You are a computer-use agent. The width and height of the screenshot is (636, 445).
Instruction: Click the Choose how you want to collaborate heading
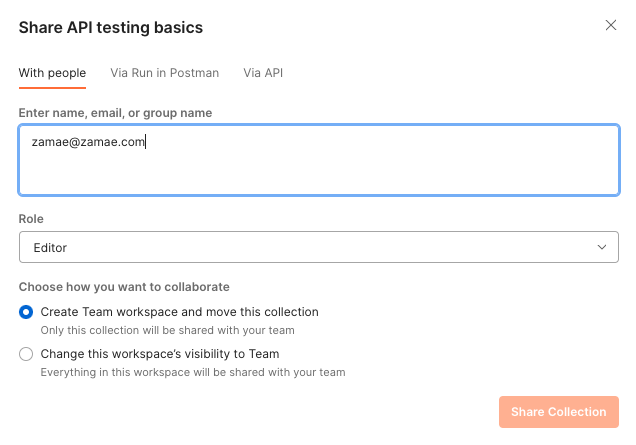[124, 286]
